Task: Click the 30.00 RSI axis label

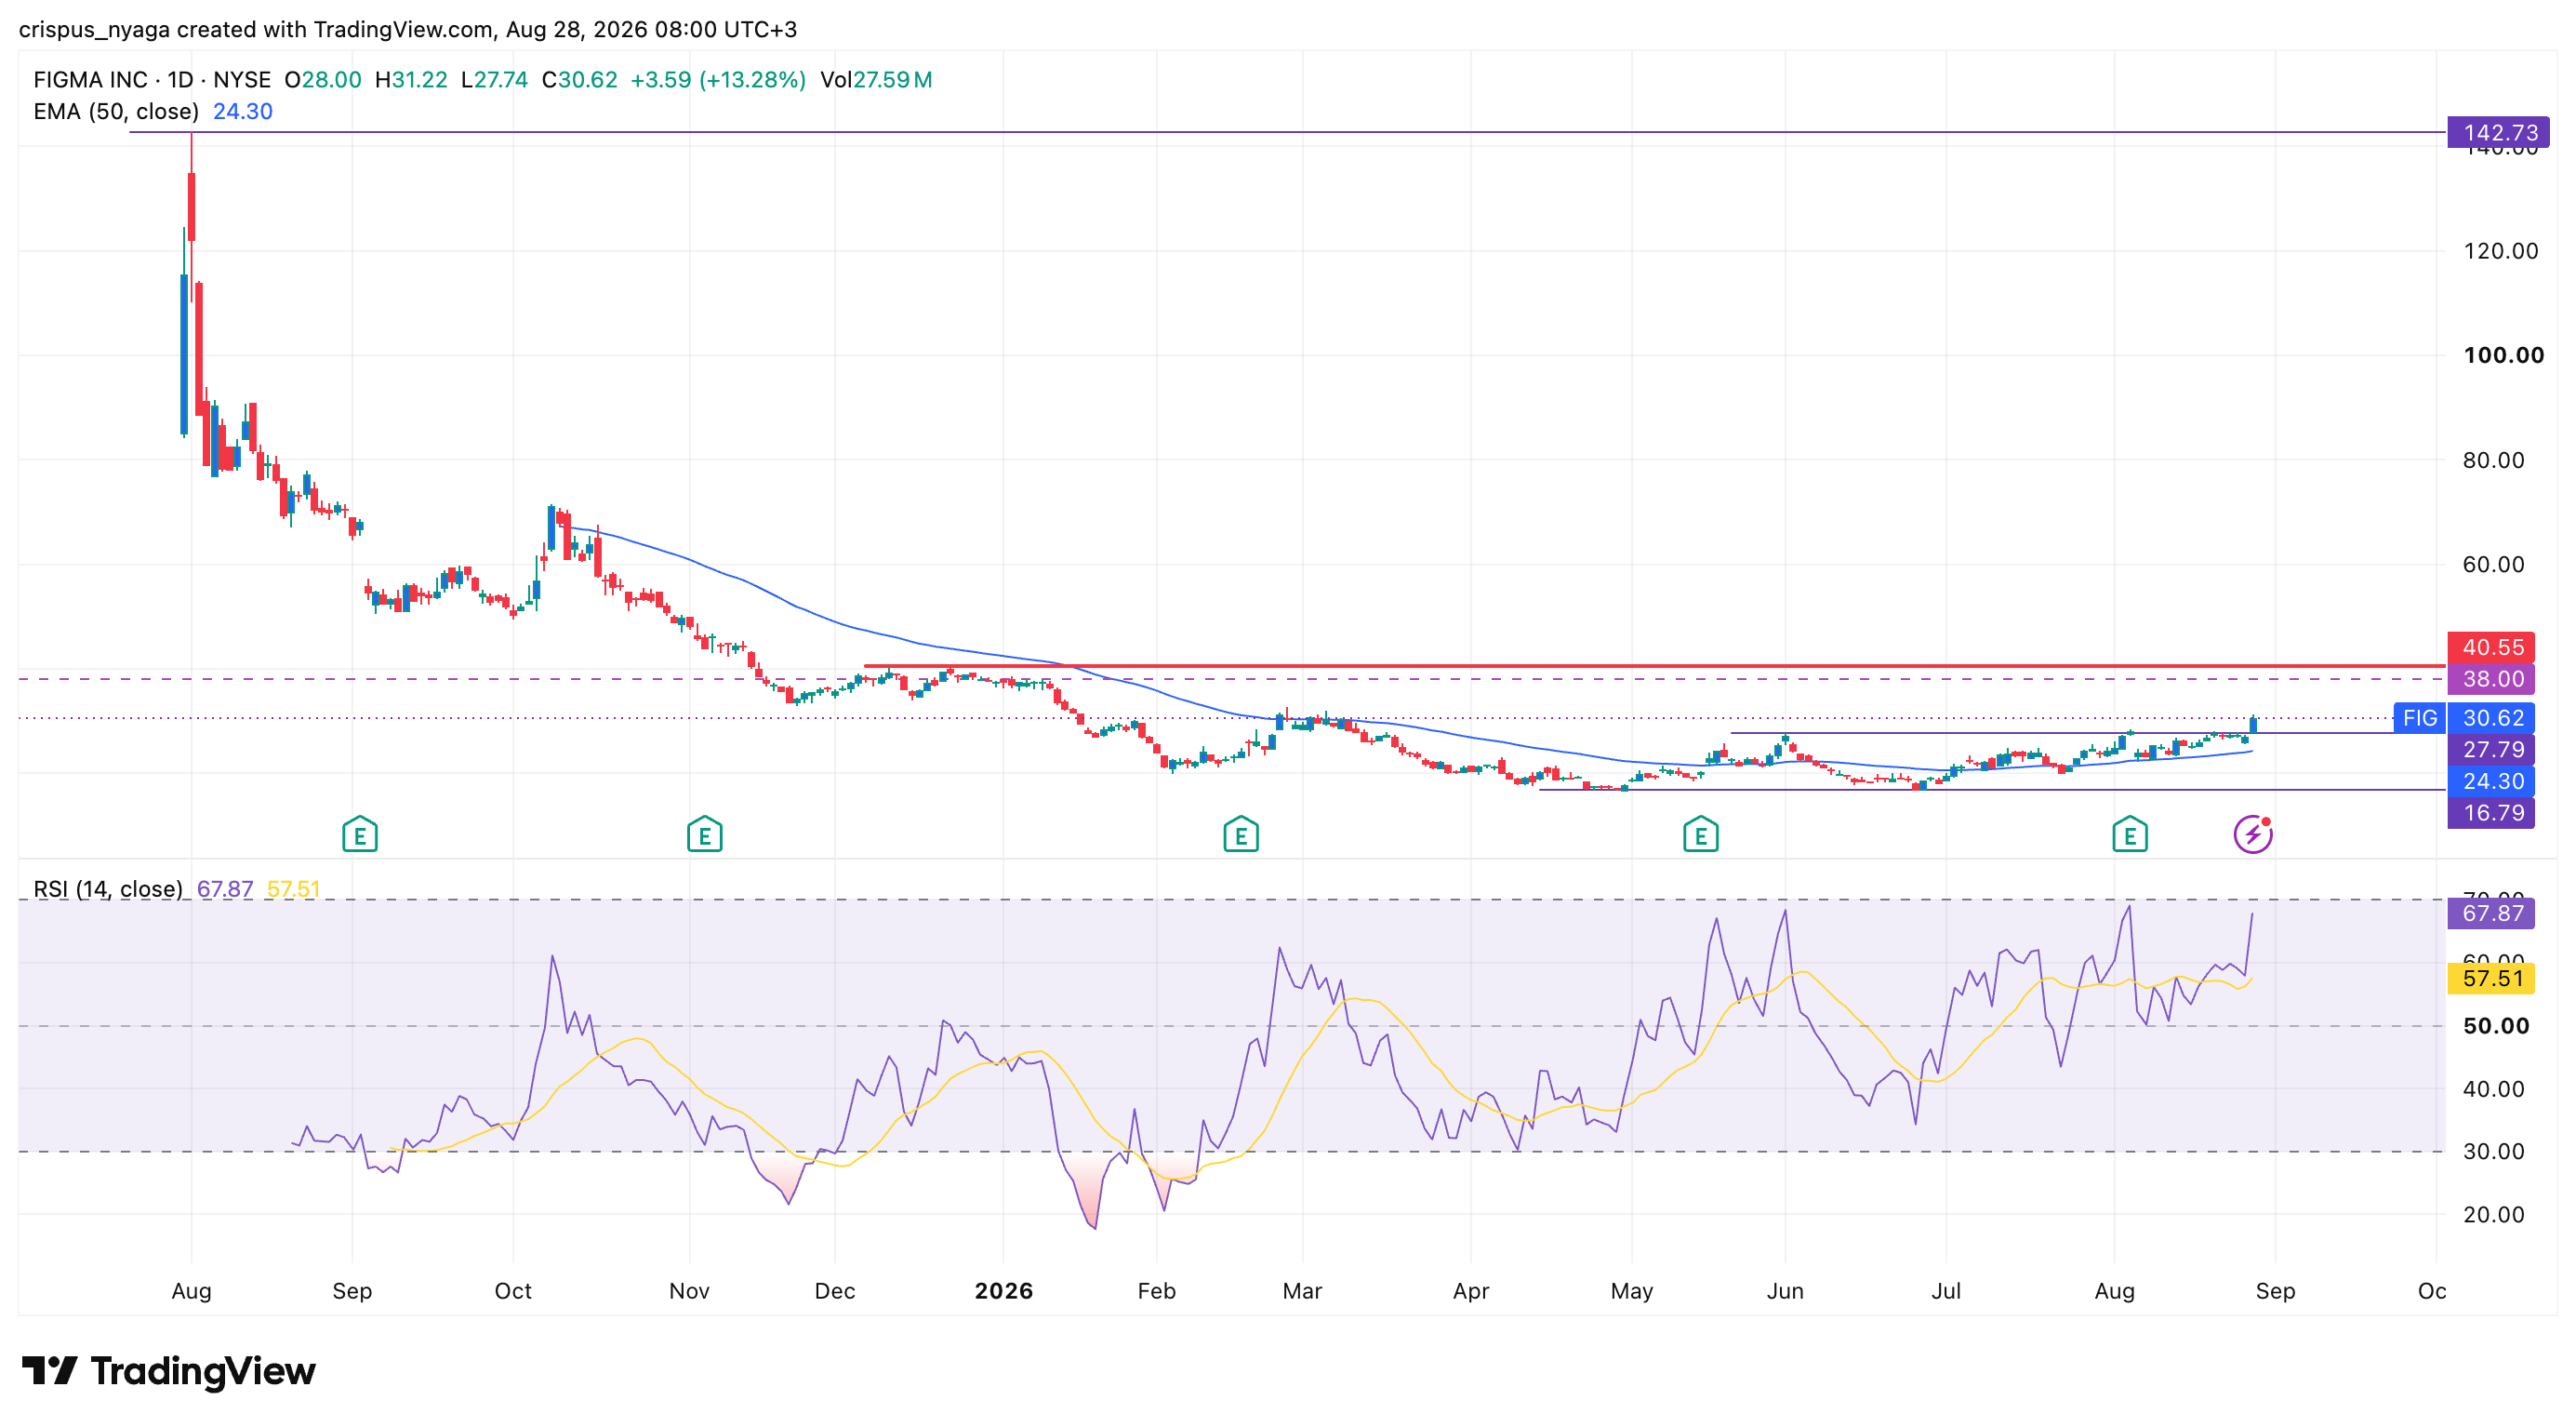Action: tap(2494, 1152)
